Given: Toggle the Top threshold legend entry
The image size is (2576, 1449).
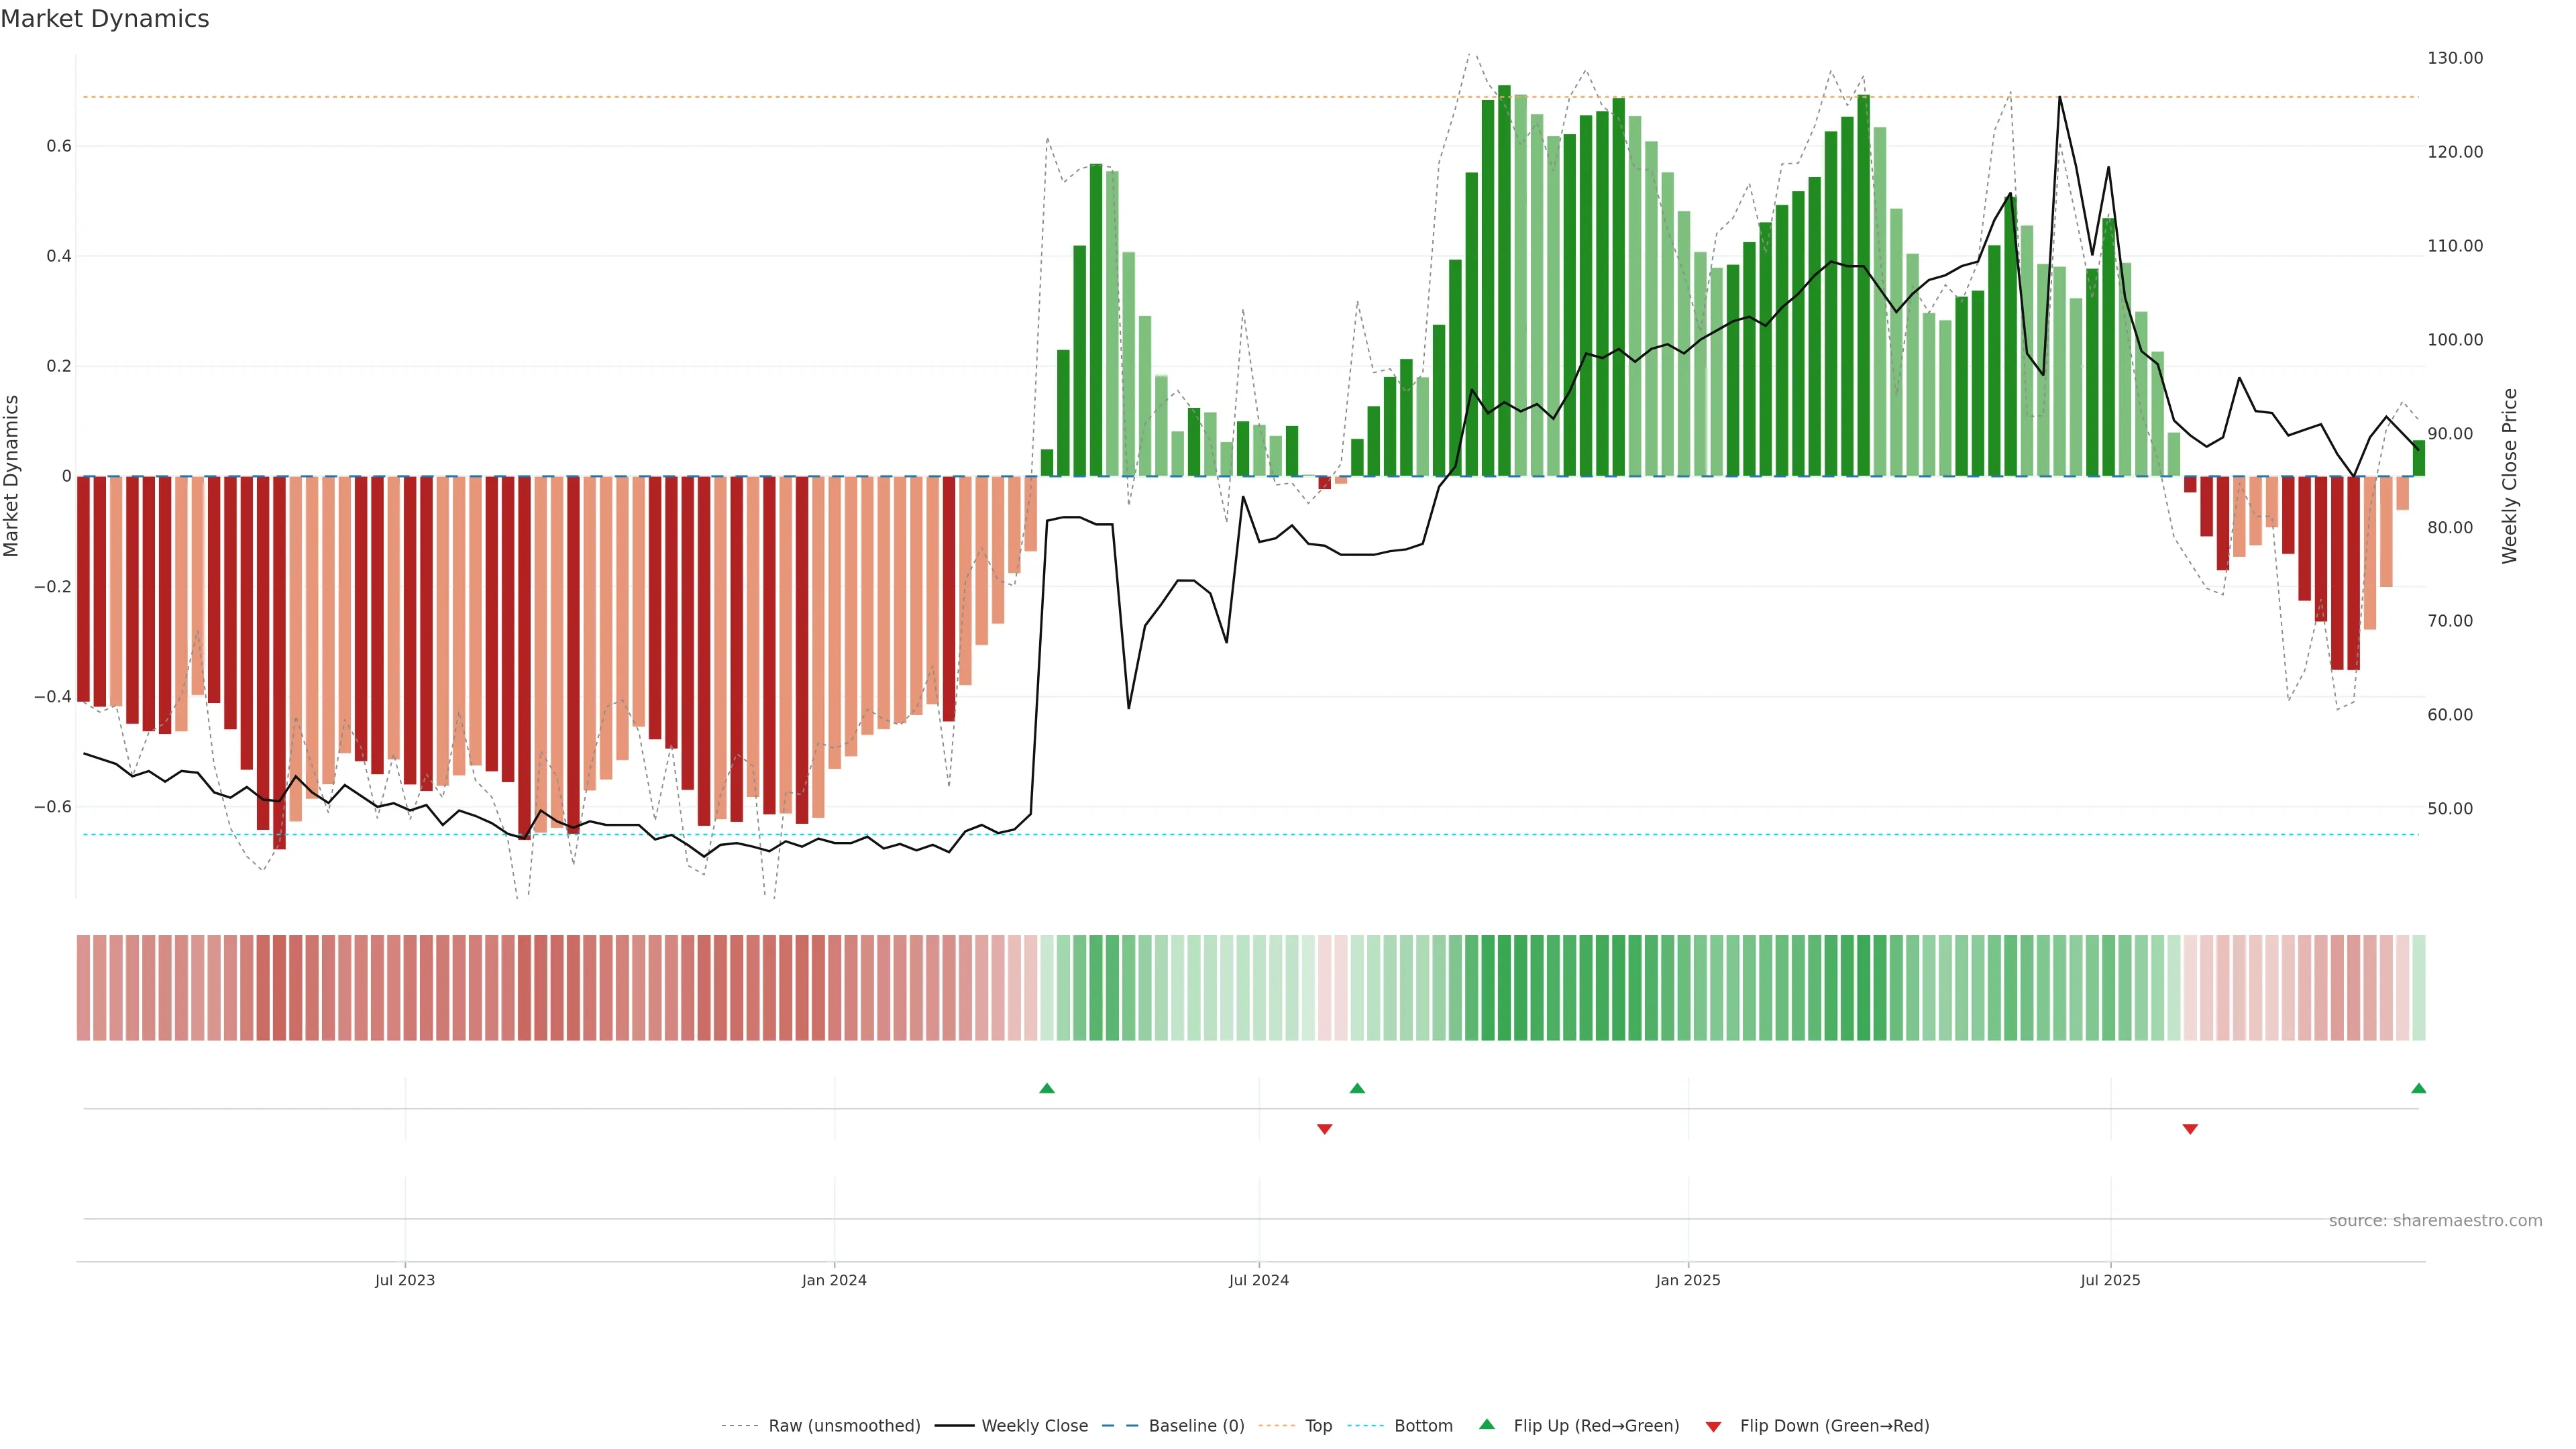Looking at the screenshot, I should [1318, 1426].
